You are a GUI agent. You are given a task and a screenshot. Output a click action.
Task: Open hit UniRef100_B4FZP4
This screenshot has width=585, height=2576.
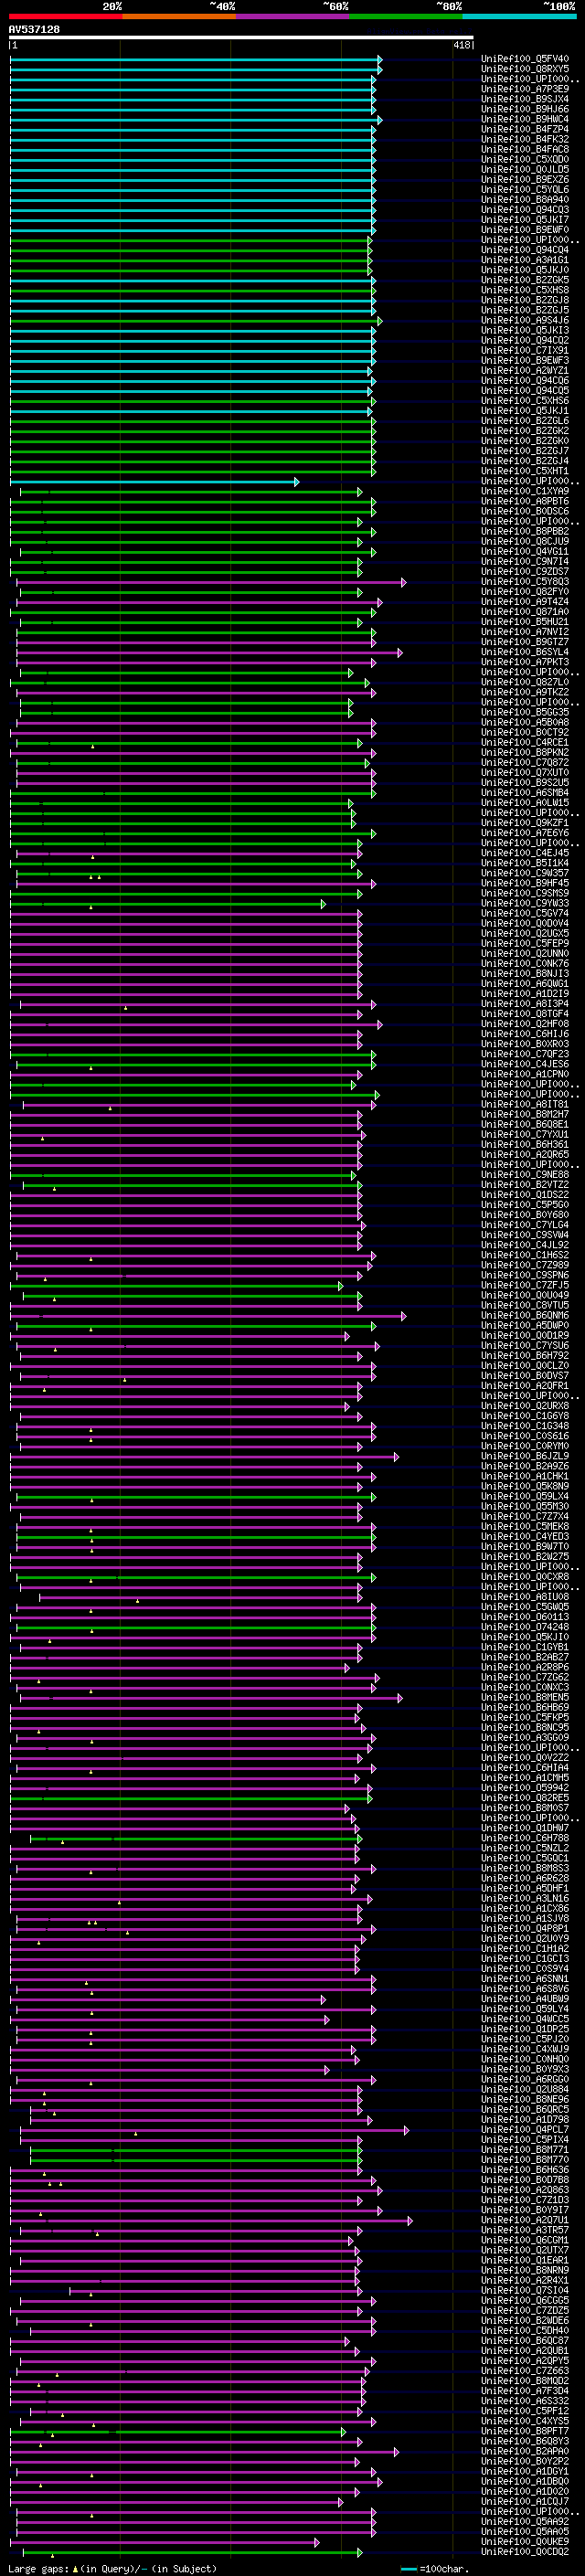pos(525,129)
